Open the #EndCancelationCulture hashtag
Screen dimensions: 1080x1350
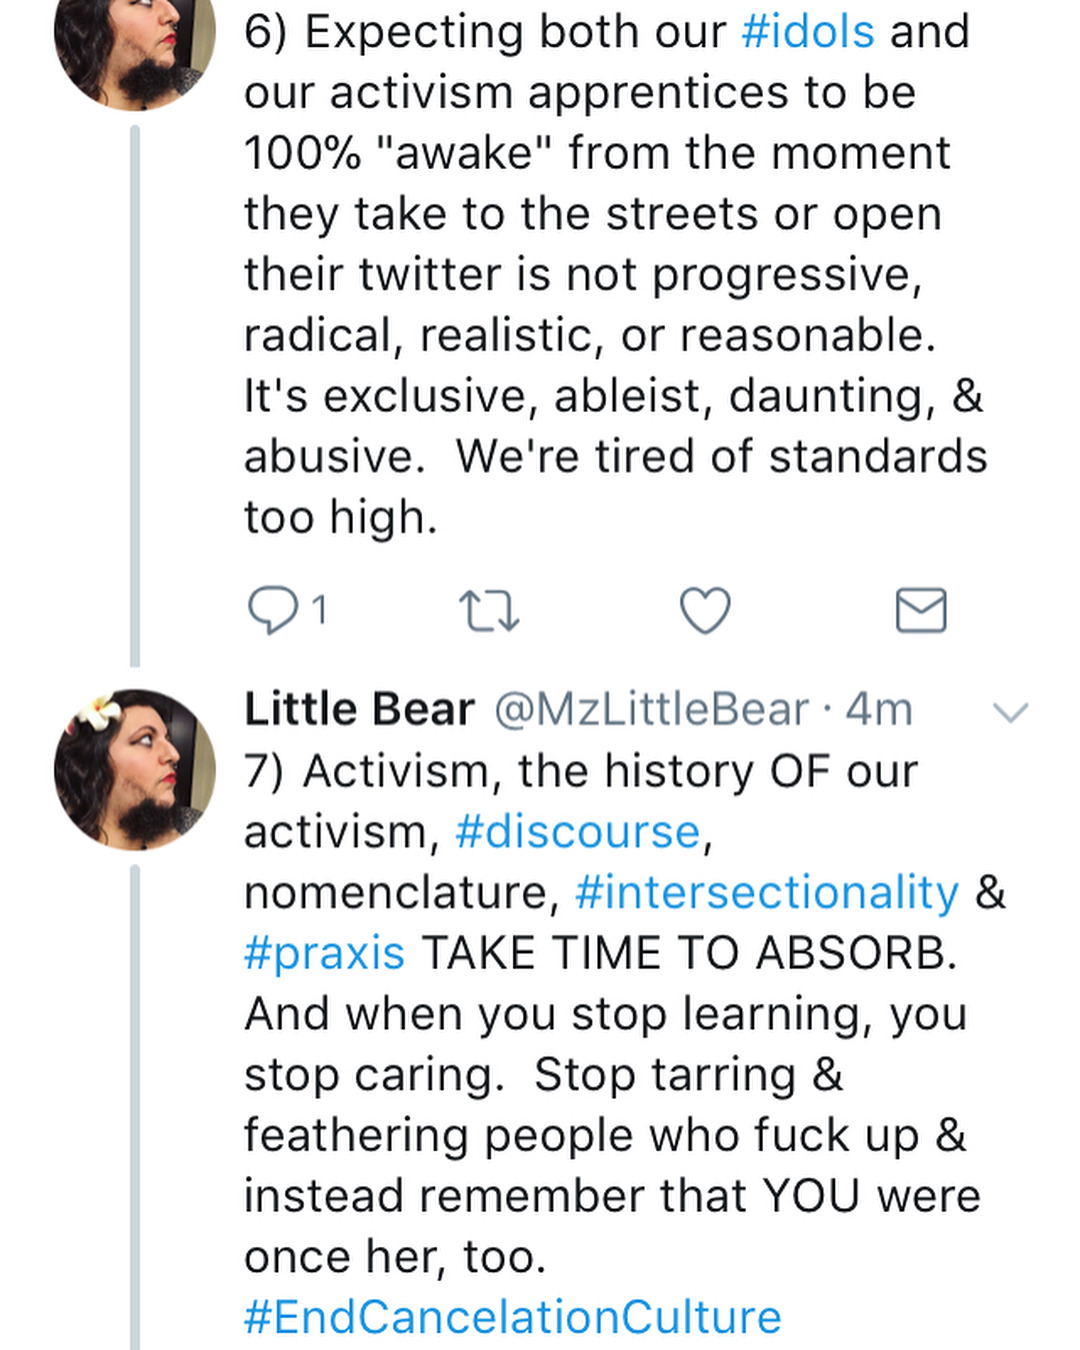[512, 1317]
